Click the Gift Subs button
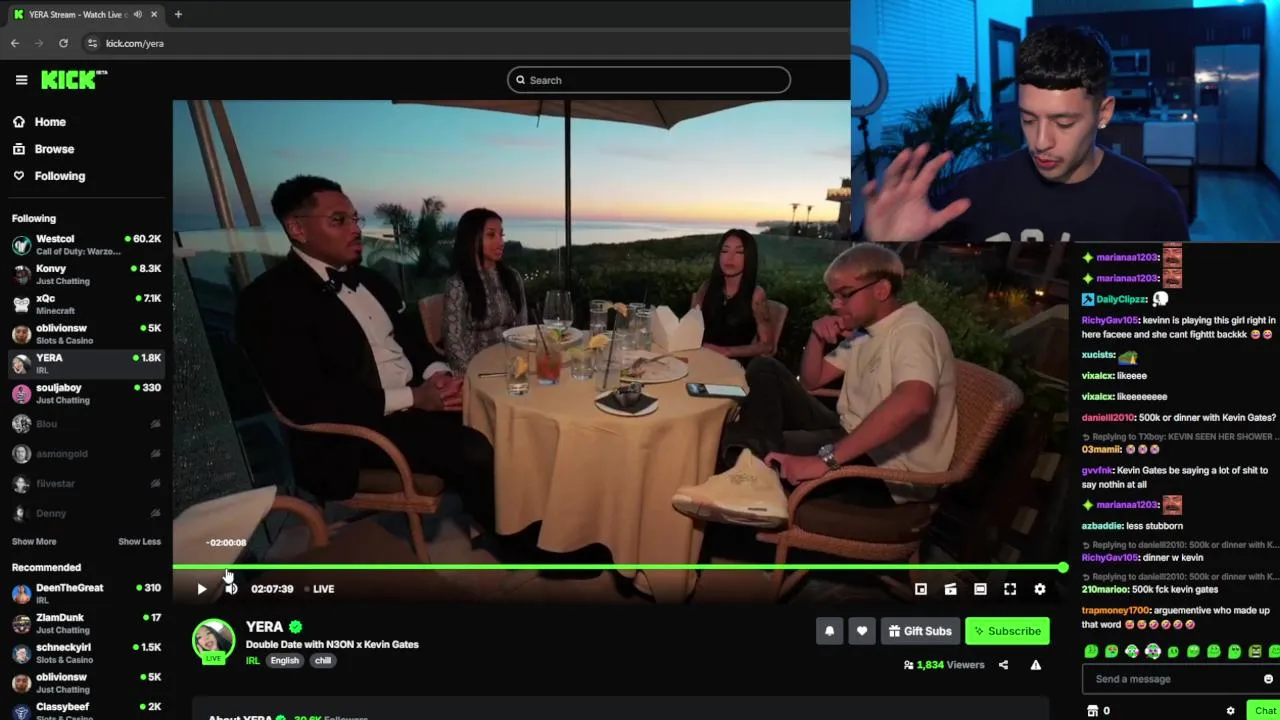Screen dimensions: 1280x720 point(920,631)
